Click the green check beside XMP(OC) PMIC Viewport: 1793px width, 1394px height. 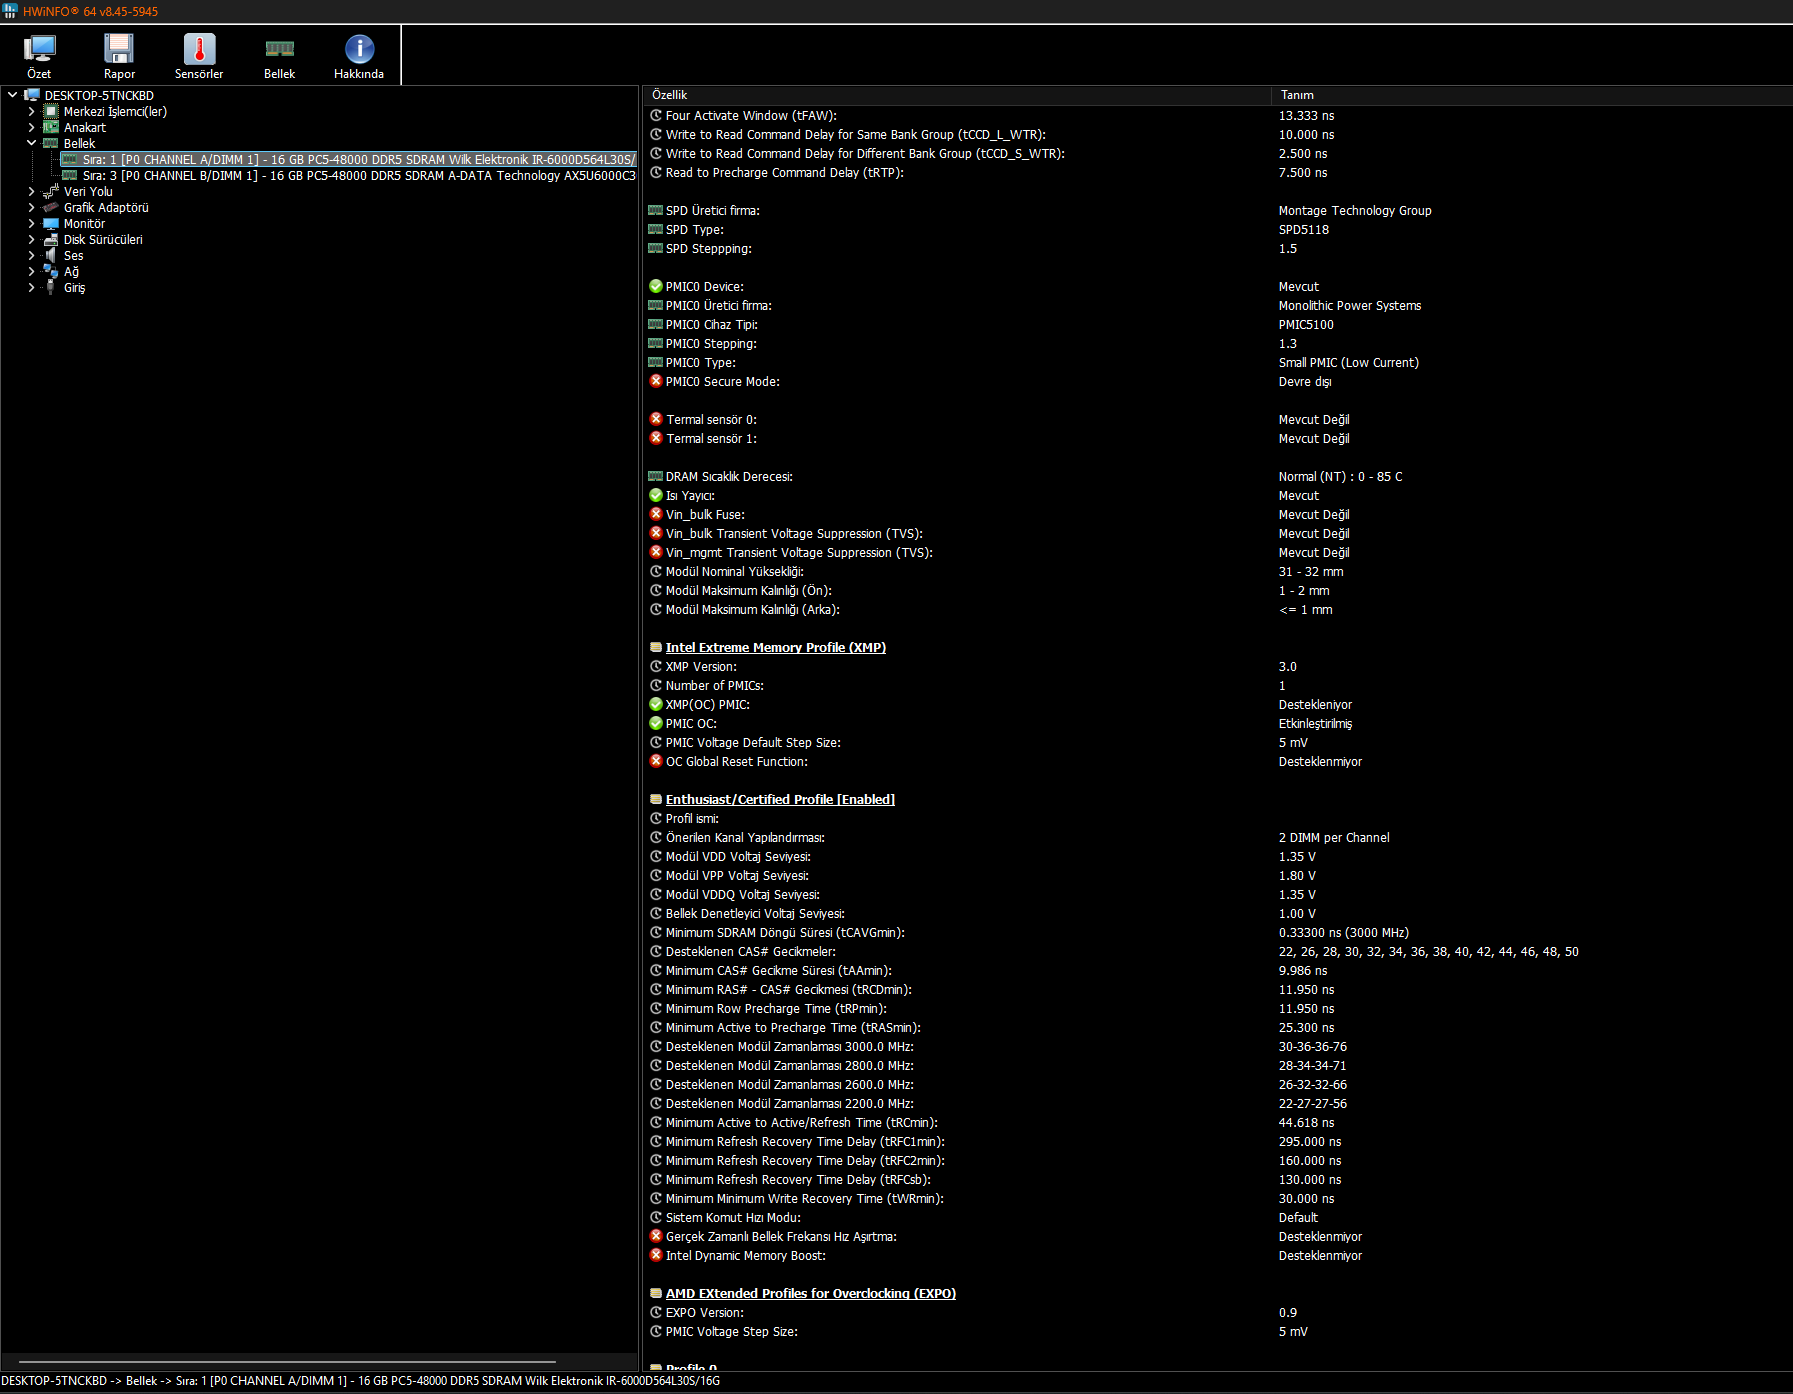[x=656, y=704]
